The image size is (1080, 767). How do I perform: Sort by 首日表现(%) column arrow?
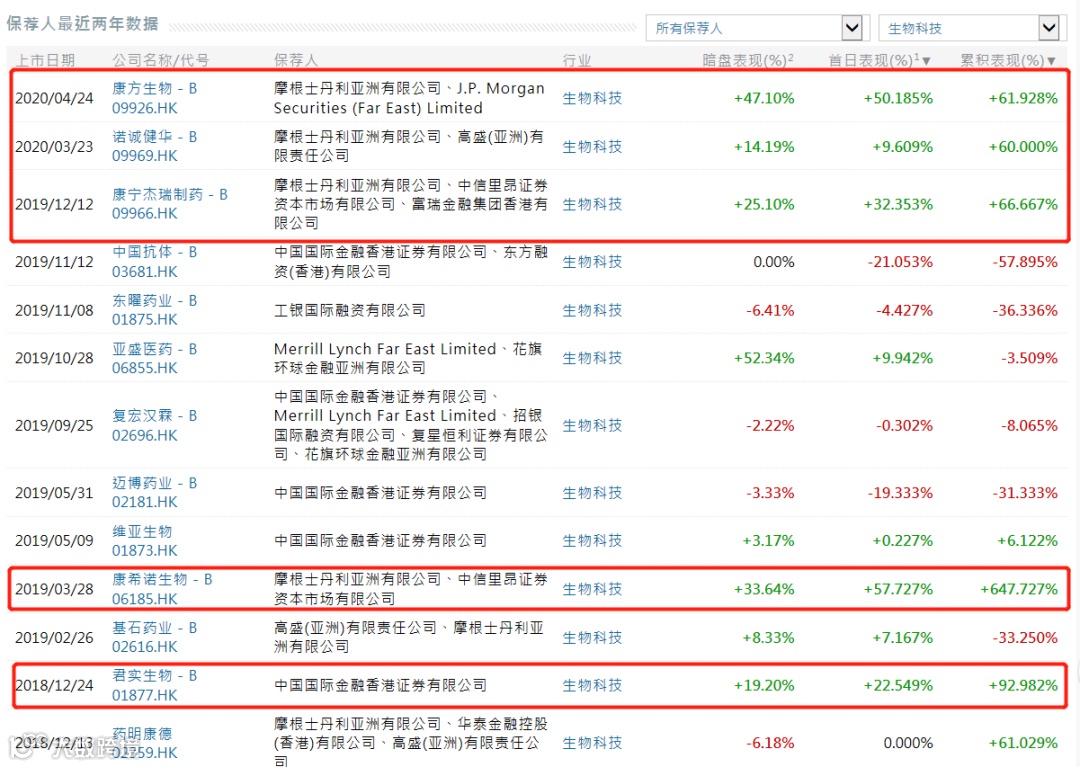coord(926,61)
